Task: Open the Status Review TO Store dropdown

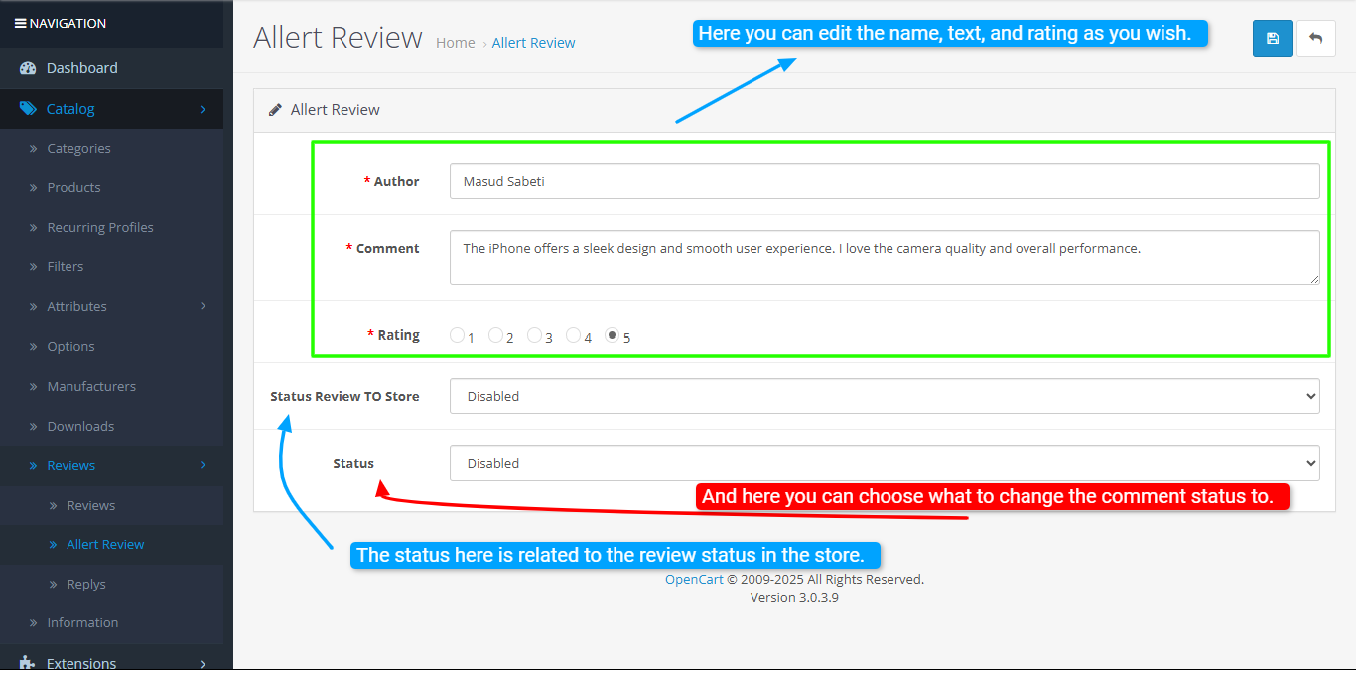Action: tap(884, 396)
